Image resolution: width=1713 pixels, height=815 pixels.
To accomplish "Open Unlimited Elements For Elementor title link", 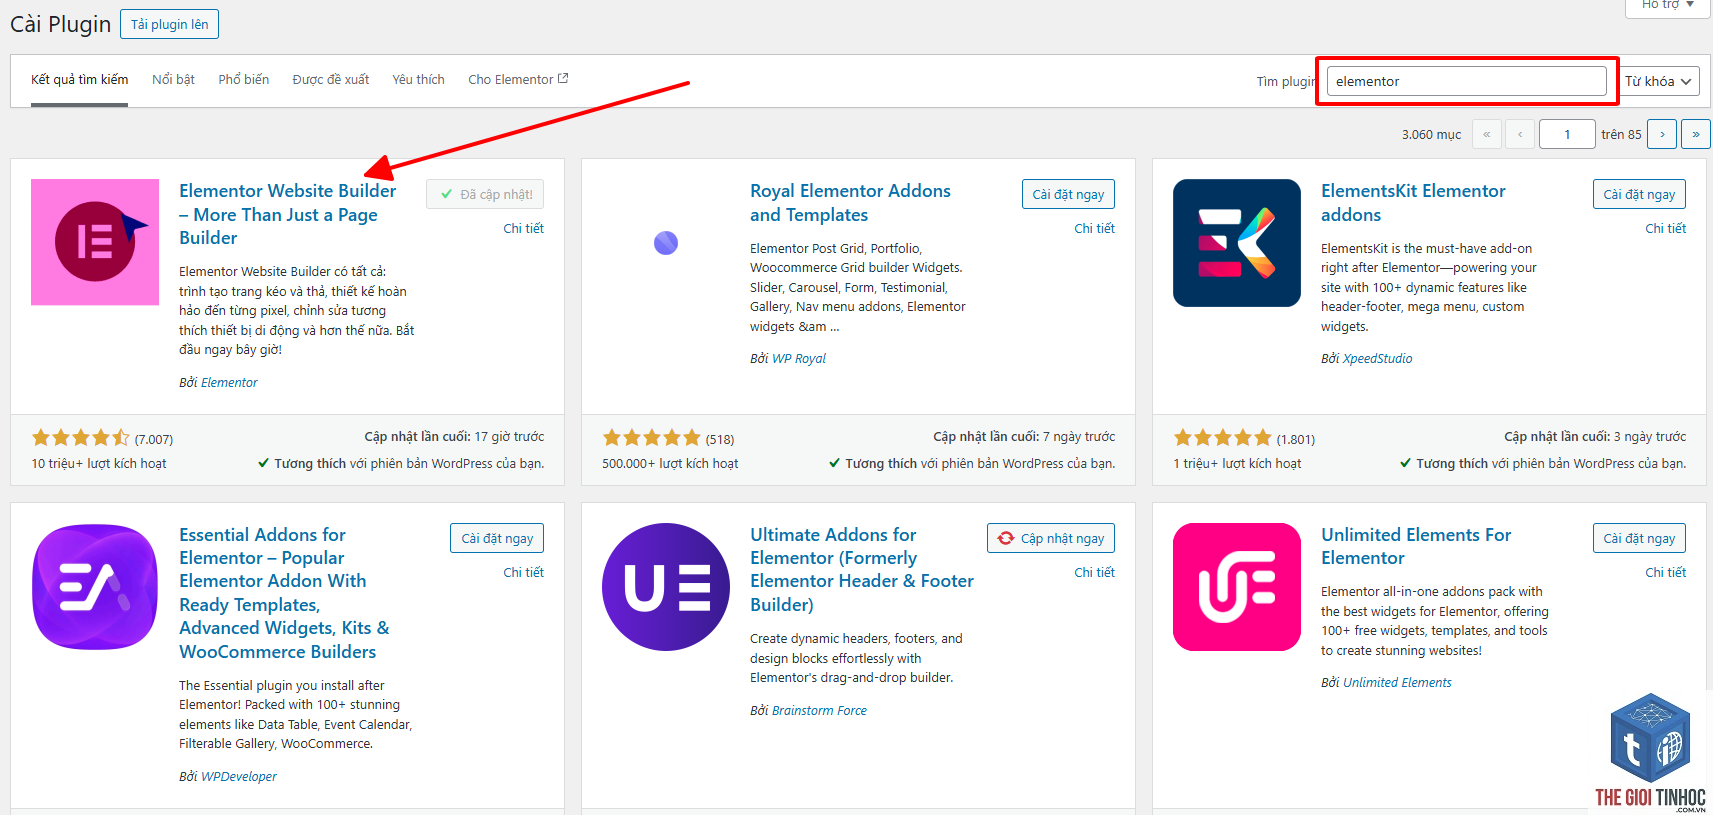I will (x=1416, y=547).
